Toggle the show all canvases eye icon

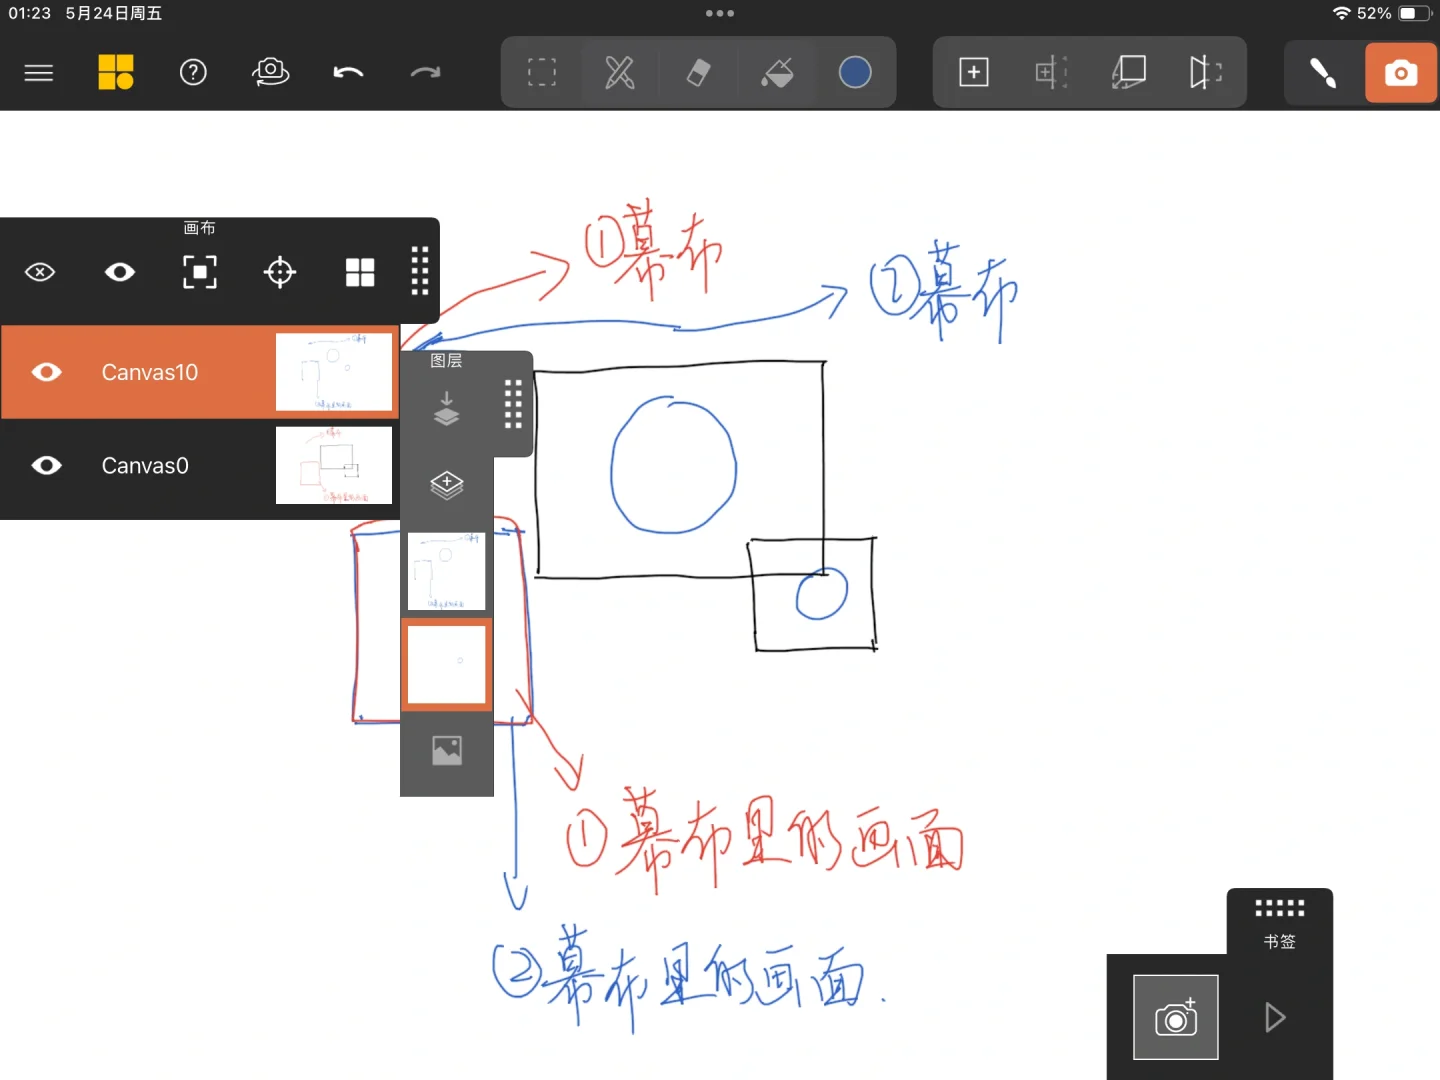120,272
